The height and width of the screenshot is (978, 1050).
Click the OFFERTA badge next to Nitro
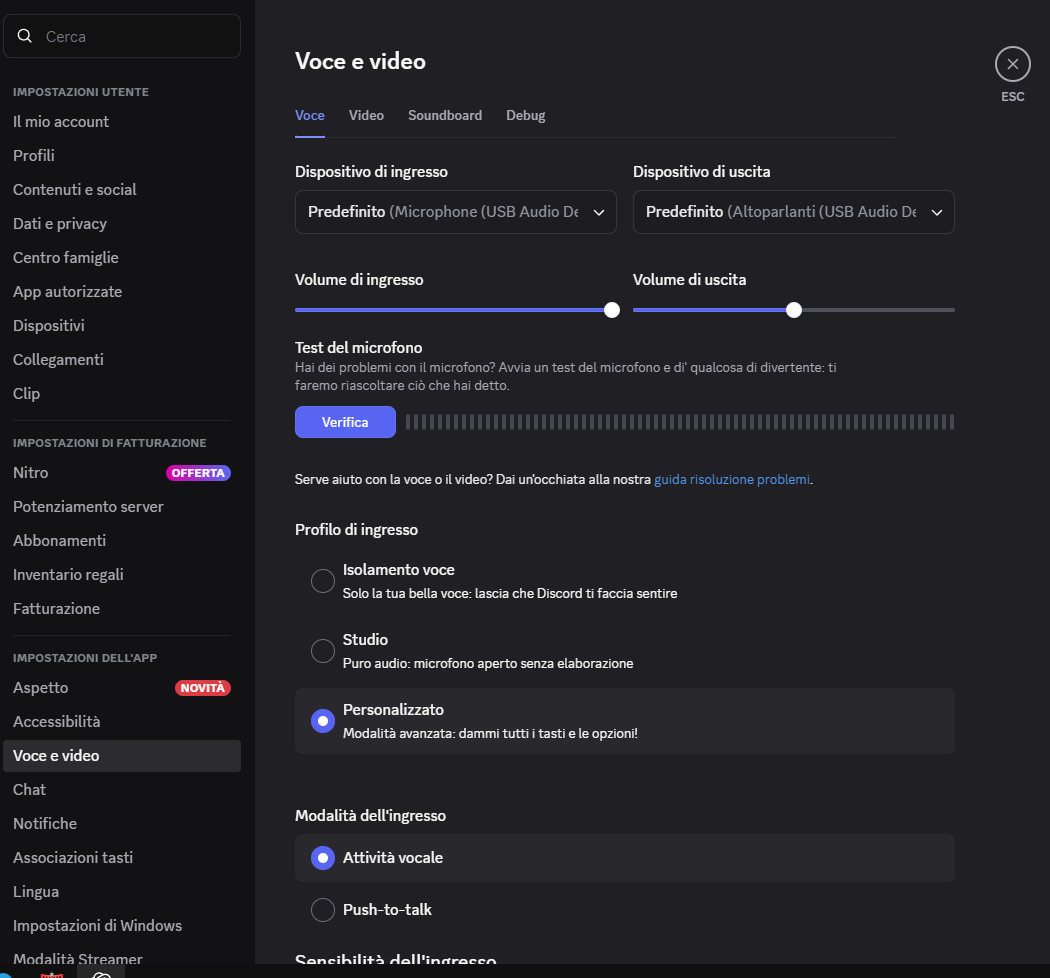(x=198, y=473)
